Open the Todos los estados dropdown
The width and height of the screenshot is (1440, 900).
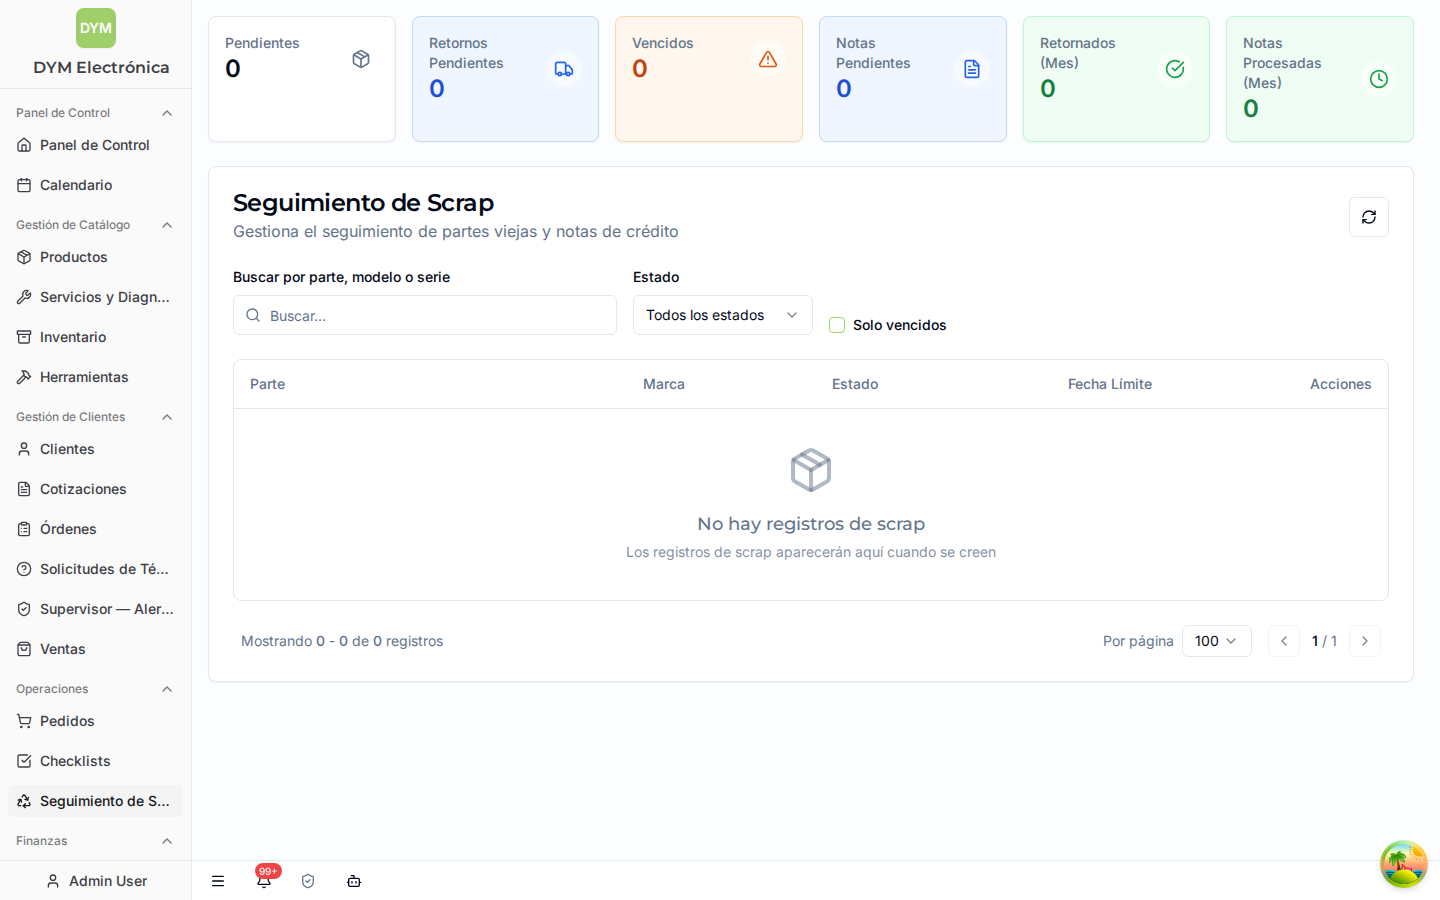point(722,315)
